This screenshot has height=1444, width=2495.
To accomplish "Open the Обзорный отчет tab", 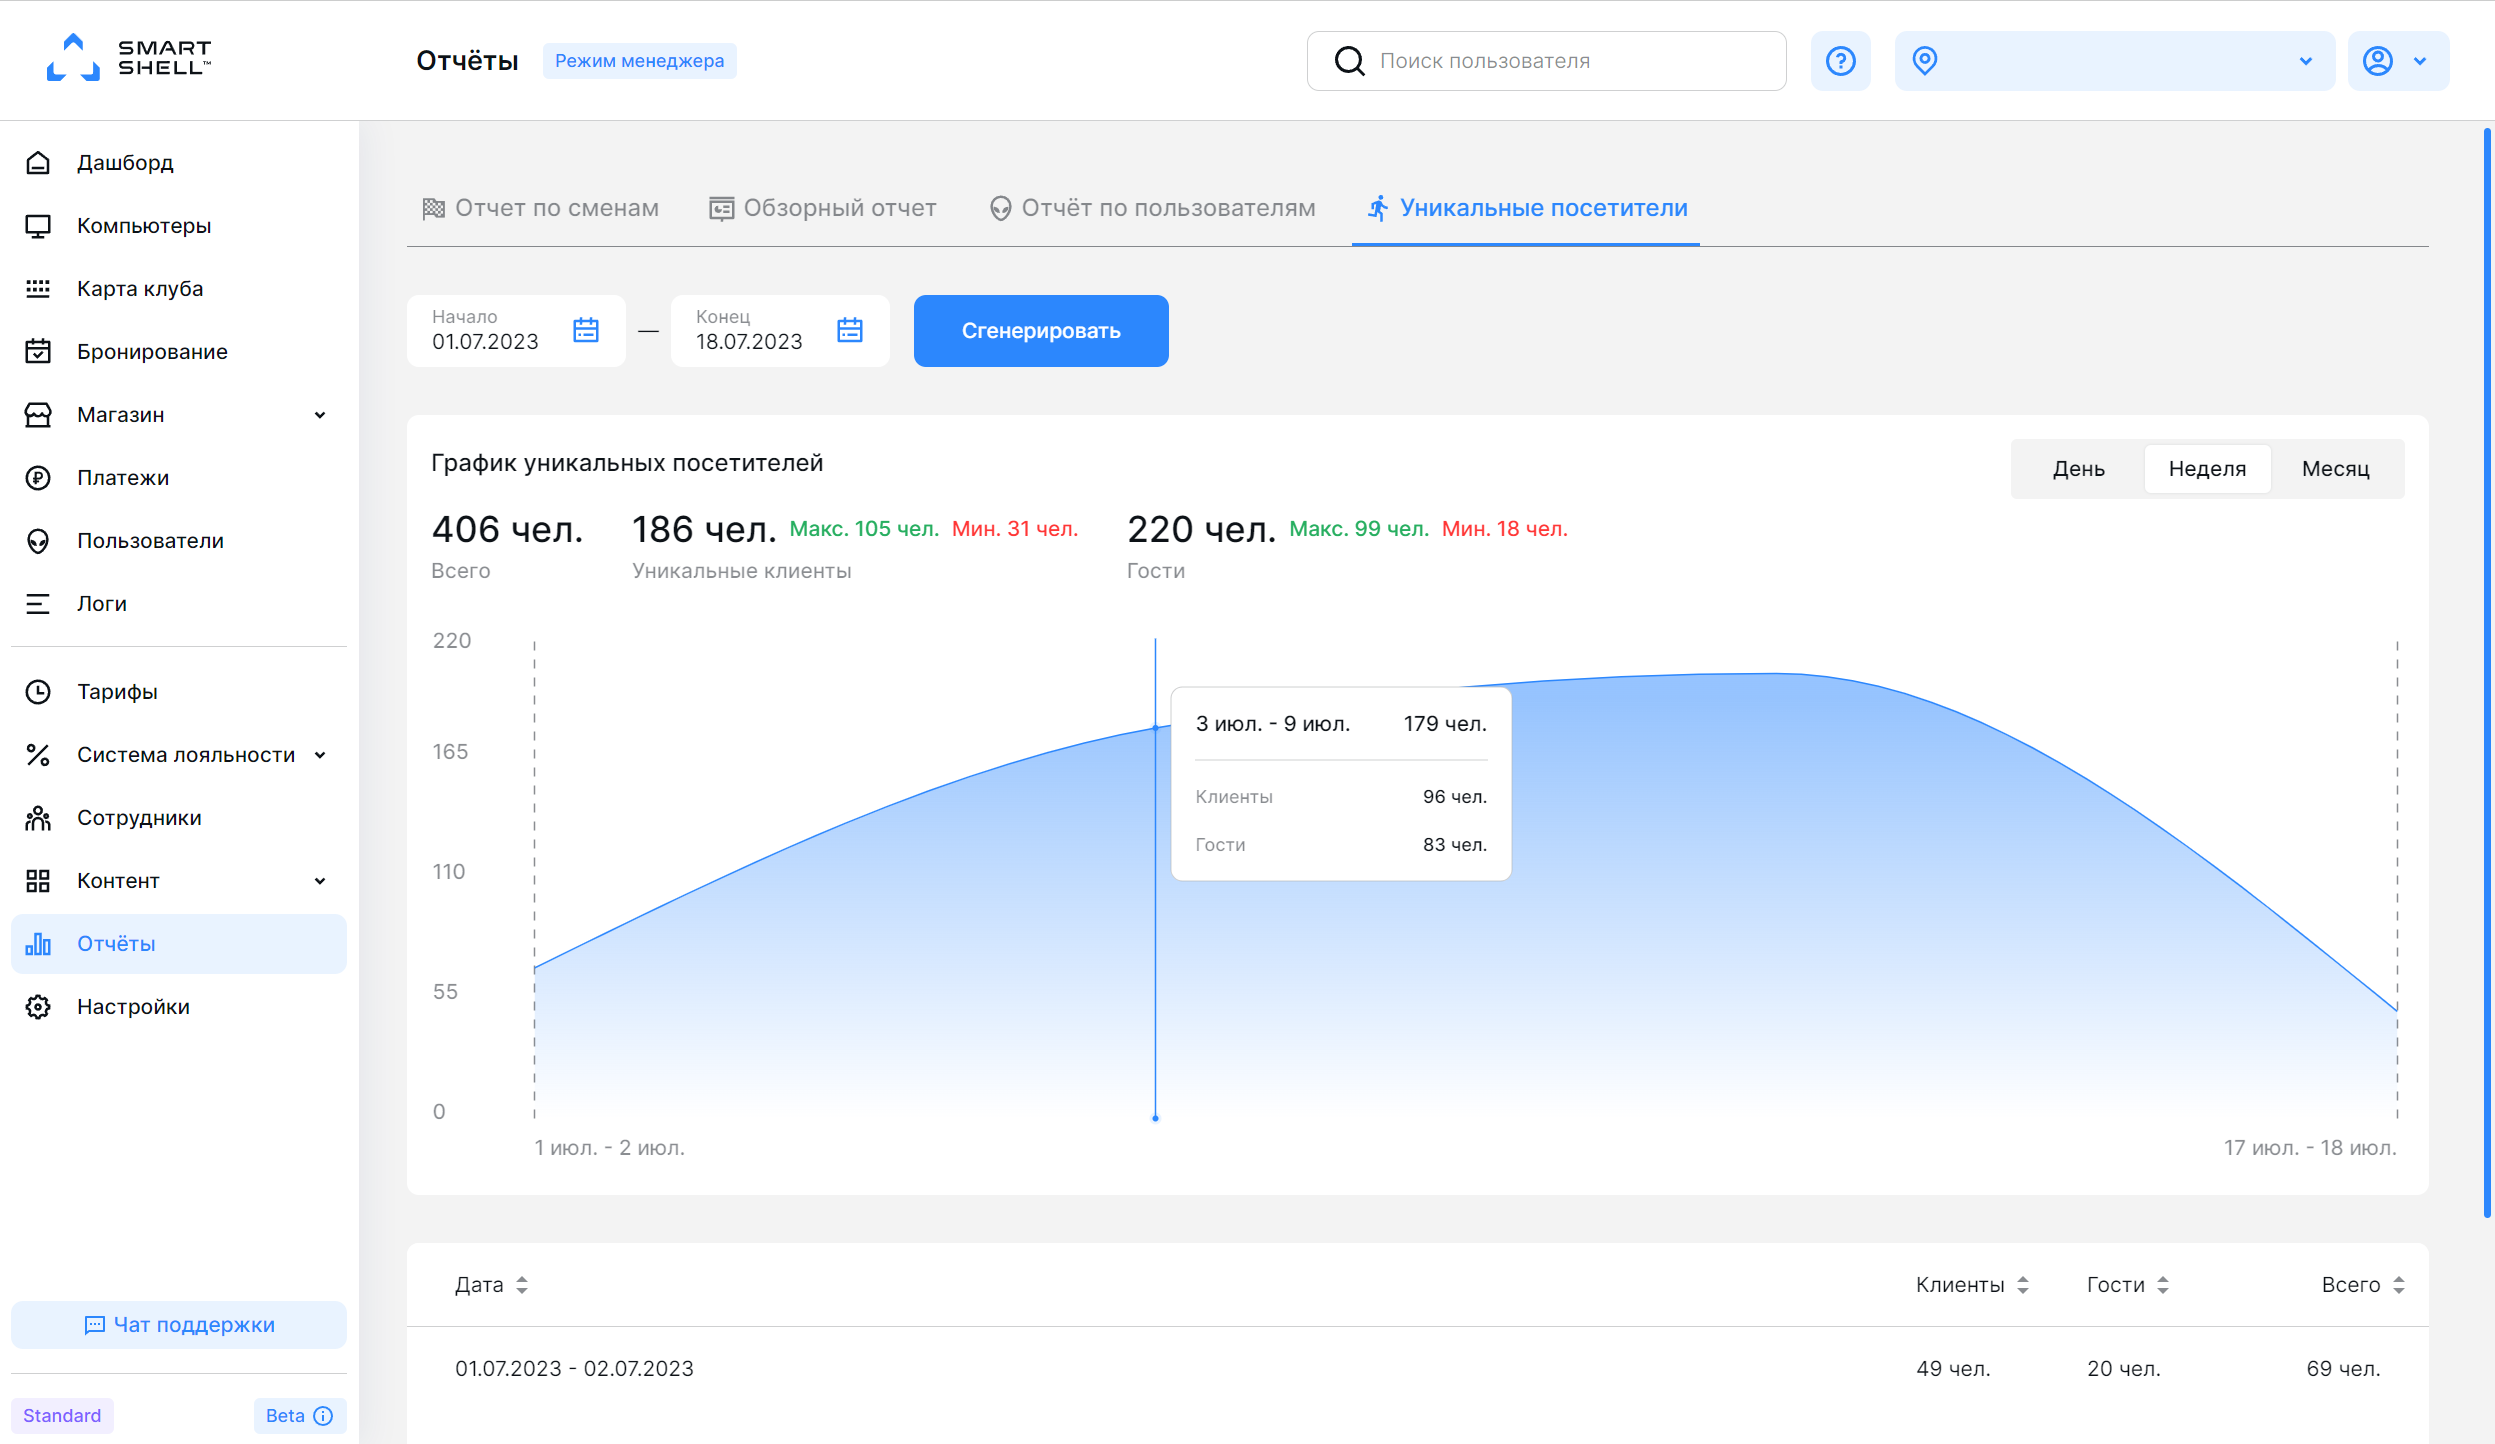I will [x=823, y=208].
